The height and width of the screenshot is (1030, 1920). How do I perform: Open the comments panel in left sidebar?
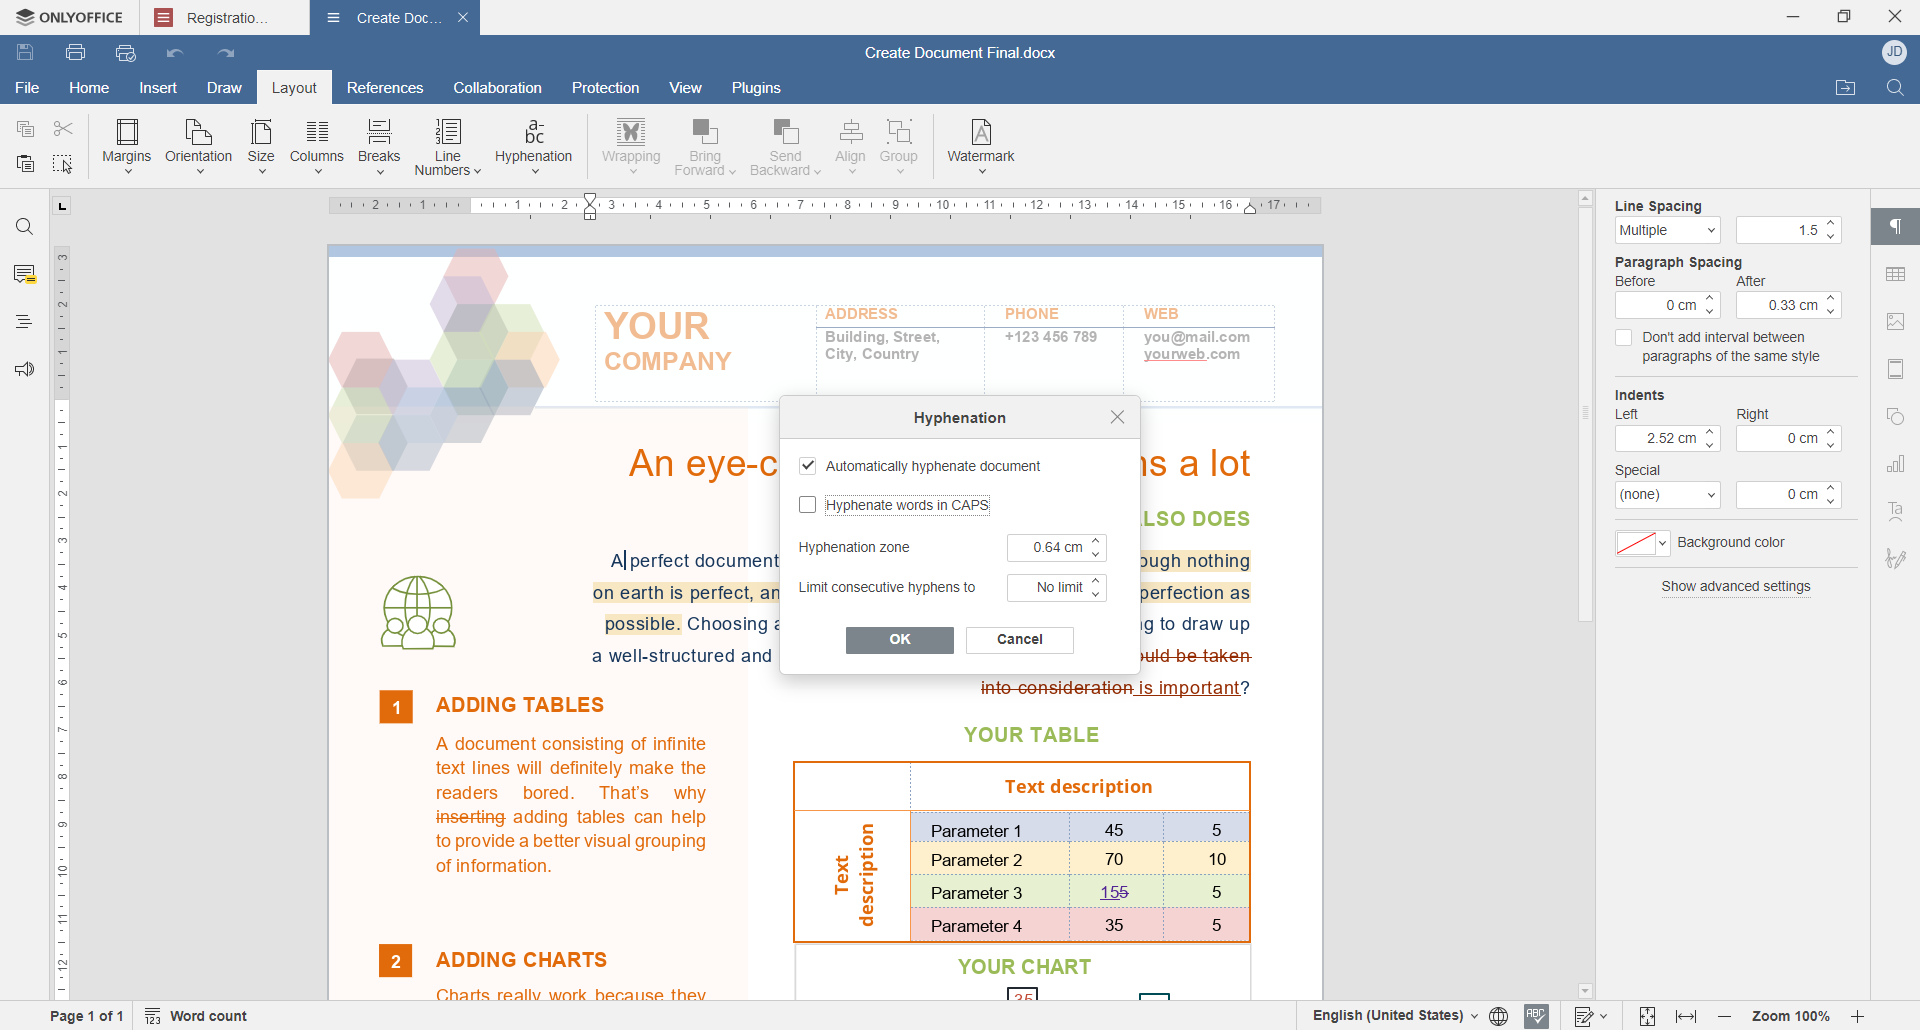pos(25,275)
